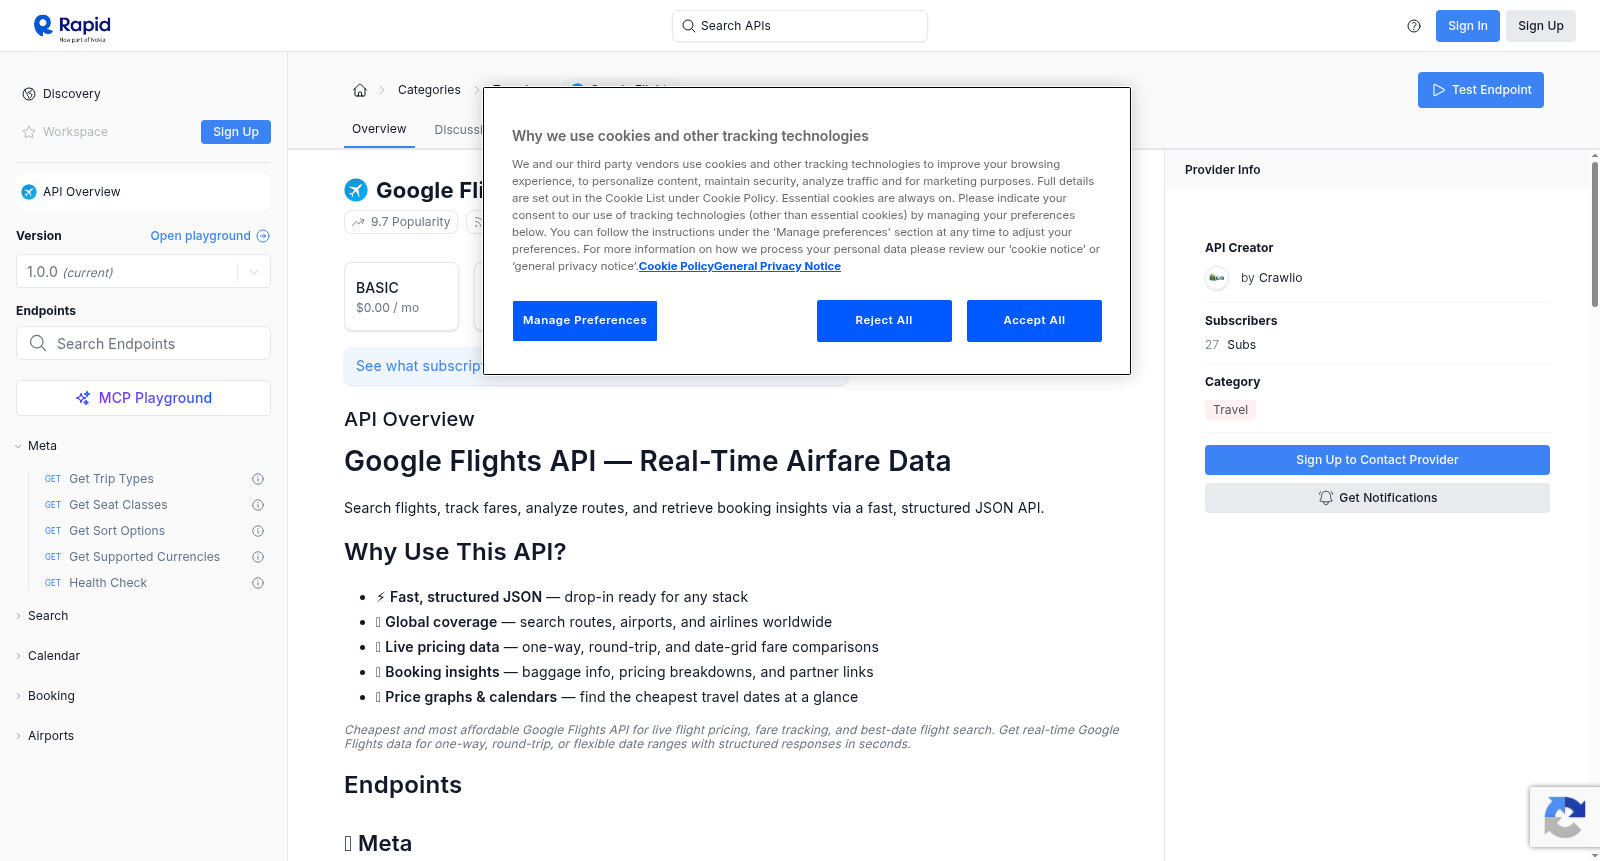Viewport: 1600px width, 861px height.
Task: Click the info icon beside Get Sort Options
Action: click(258, 531)
